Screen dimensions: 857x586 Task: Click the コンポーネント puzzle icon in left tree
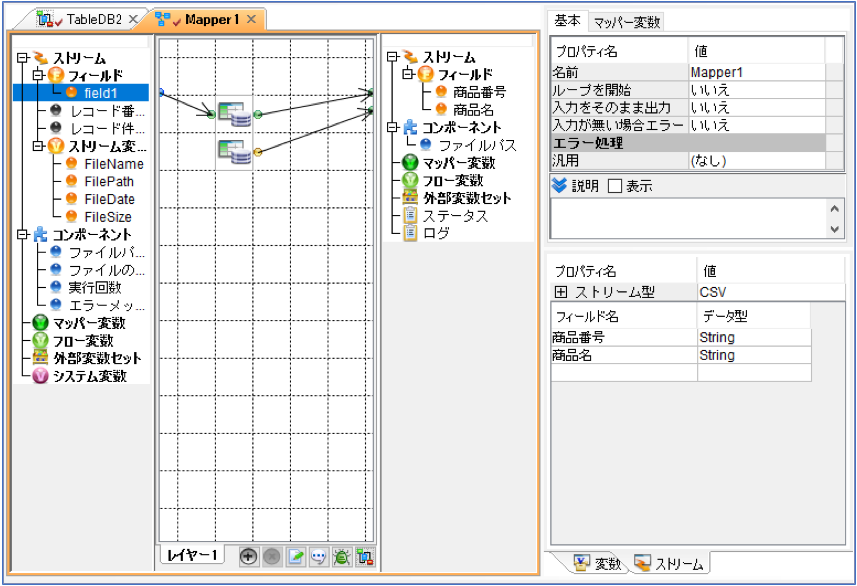click(40, 235)
